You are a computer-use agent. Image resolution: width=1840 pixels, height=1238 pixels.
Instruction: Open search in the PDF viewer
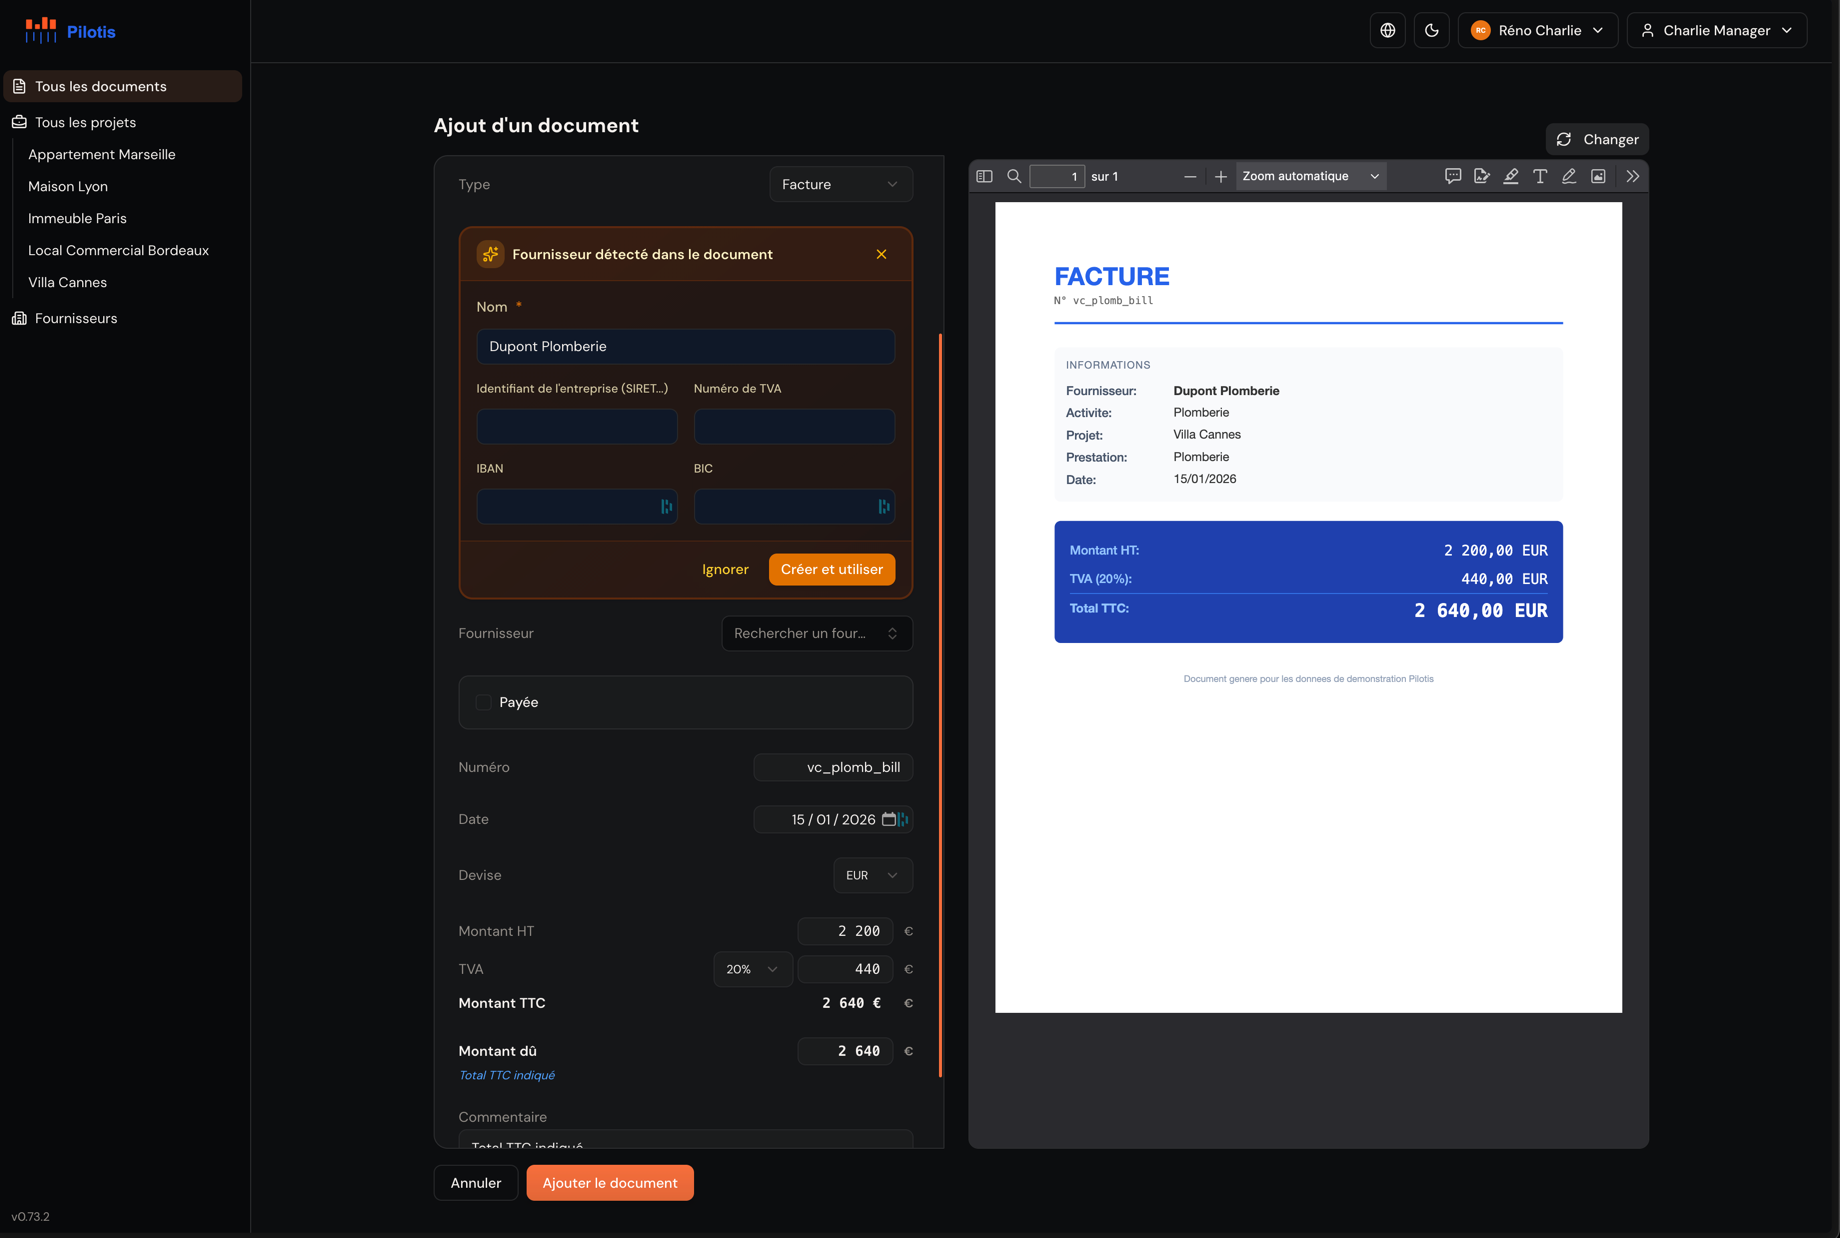click(1014, 176)
